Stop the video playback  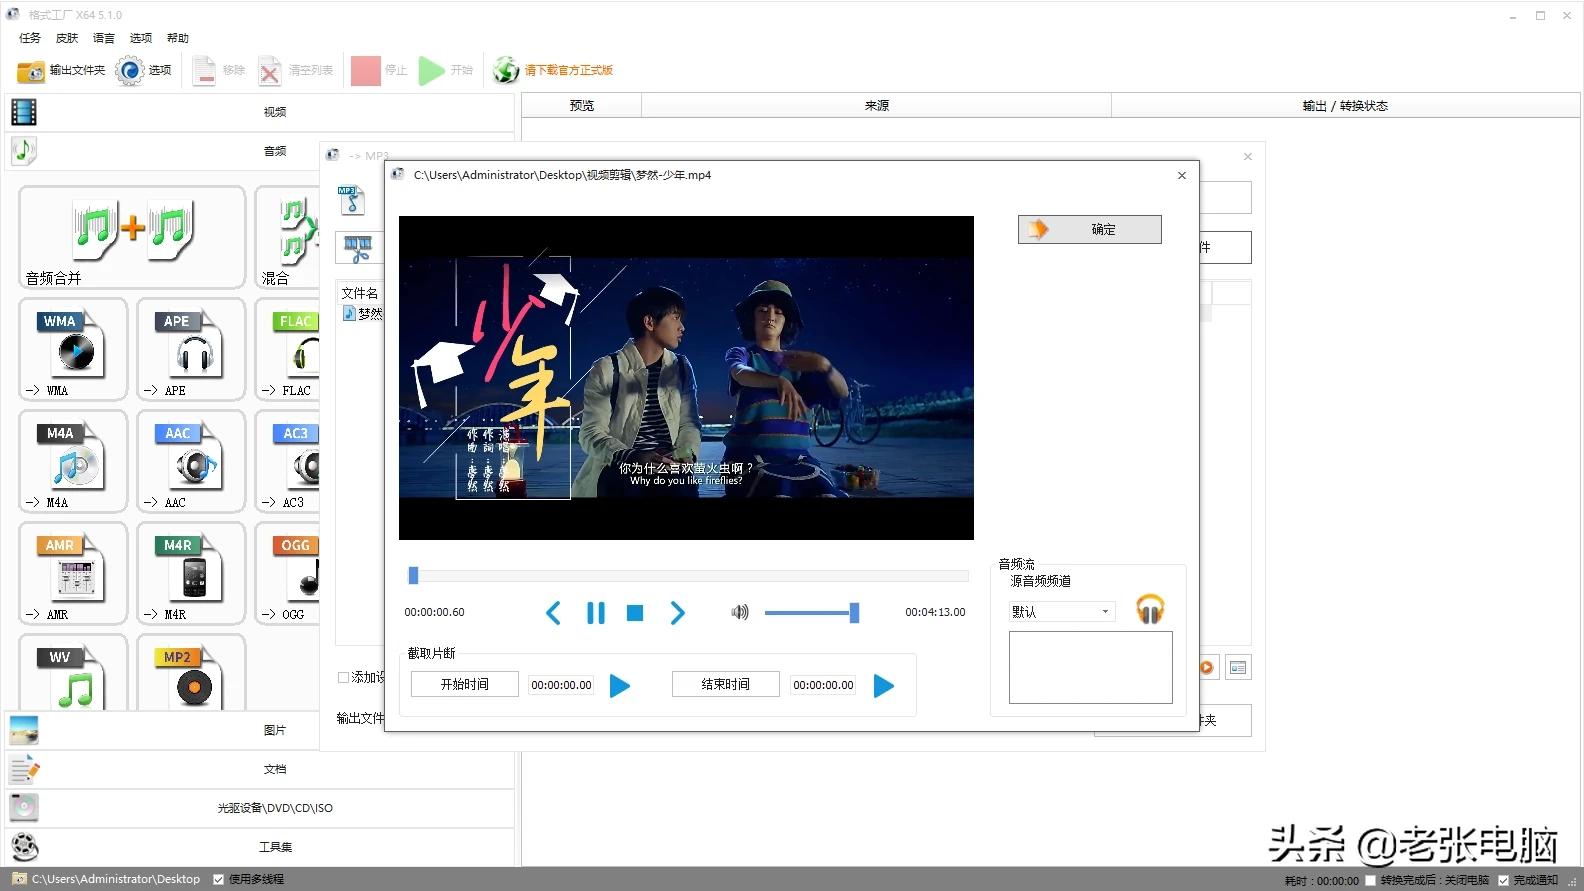635,612
